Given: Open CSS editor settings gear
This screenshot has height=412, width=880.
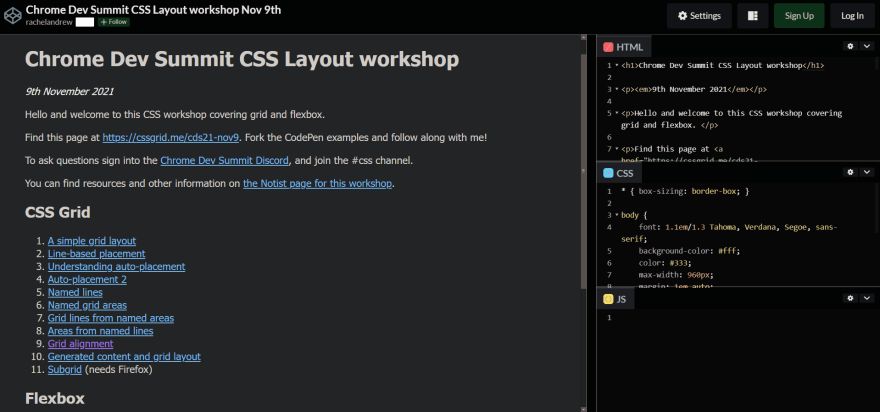Looking at the screenshot, I should pyautogui.click(x=850, y=172).
